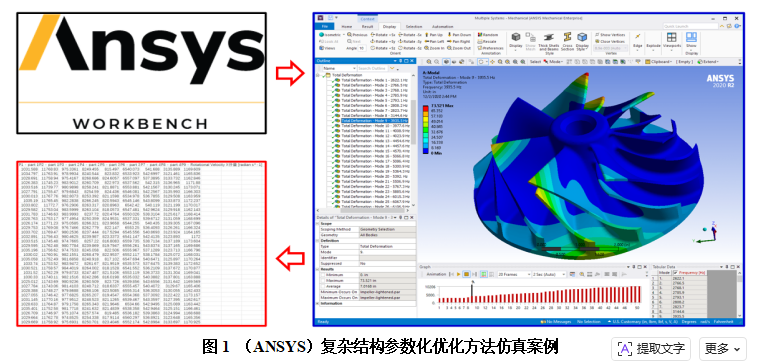Click the Rotate -Sy icon

tap(400, 42)
